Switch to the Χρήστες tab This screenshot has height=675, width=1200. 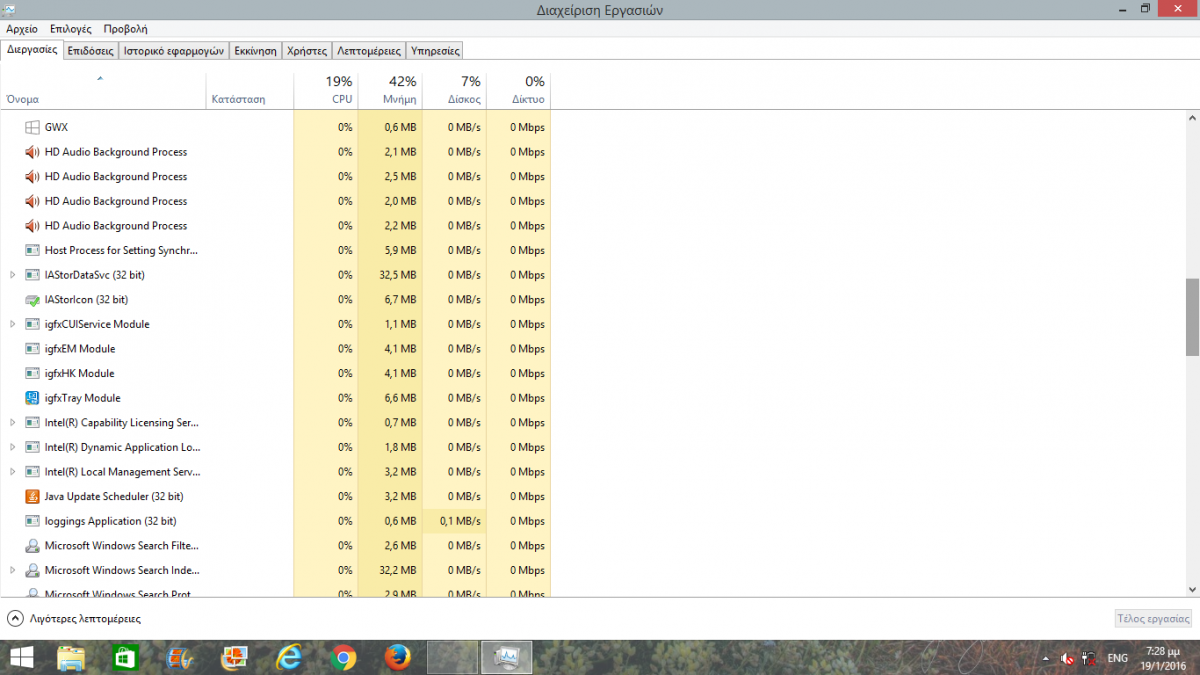point(307,50)
